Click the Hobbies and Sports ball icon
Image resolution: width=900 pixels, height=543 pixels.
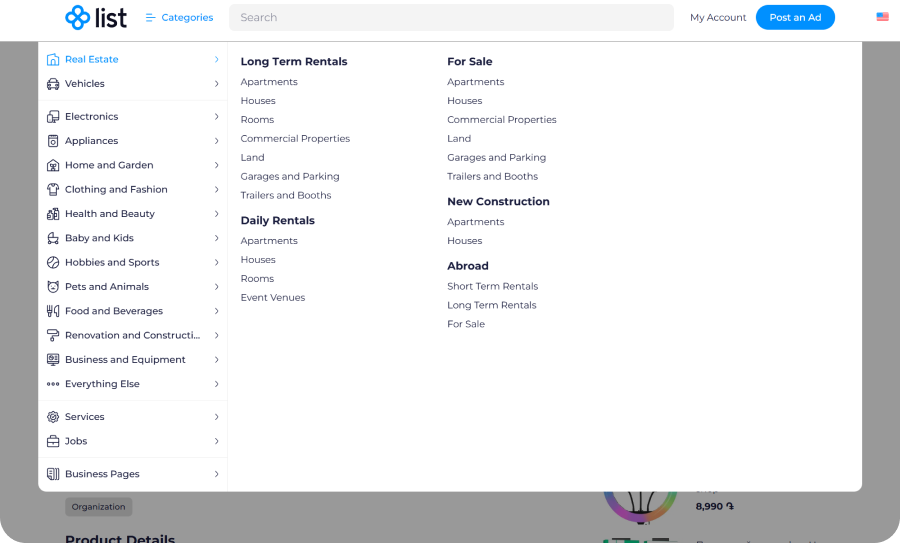click(x=53, y=262)
